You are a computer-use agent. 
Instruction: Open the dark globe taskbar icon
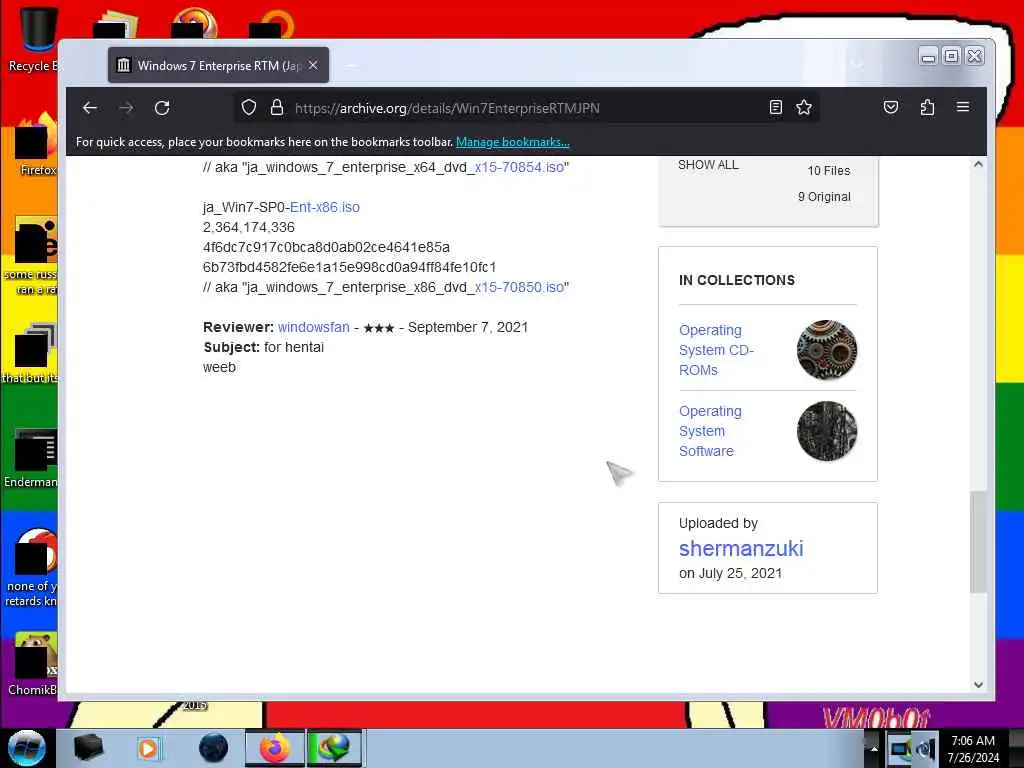click(213, 748)
